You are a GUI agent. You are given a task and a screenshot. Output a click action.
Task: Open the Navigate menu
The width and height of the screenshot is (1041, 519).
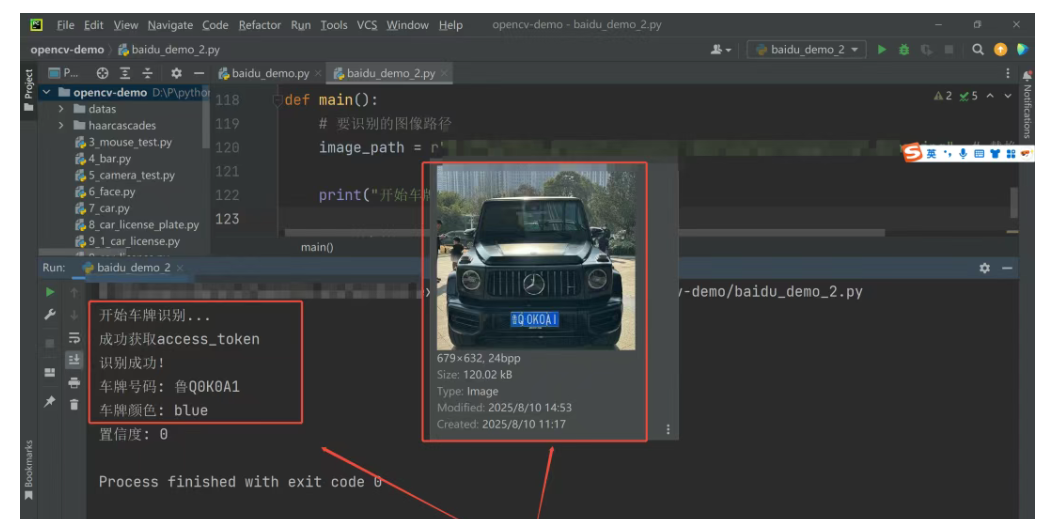(170, 25)
